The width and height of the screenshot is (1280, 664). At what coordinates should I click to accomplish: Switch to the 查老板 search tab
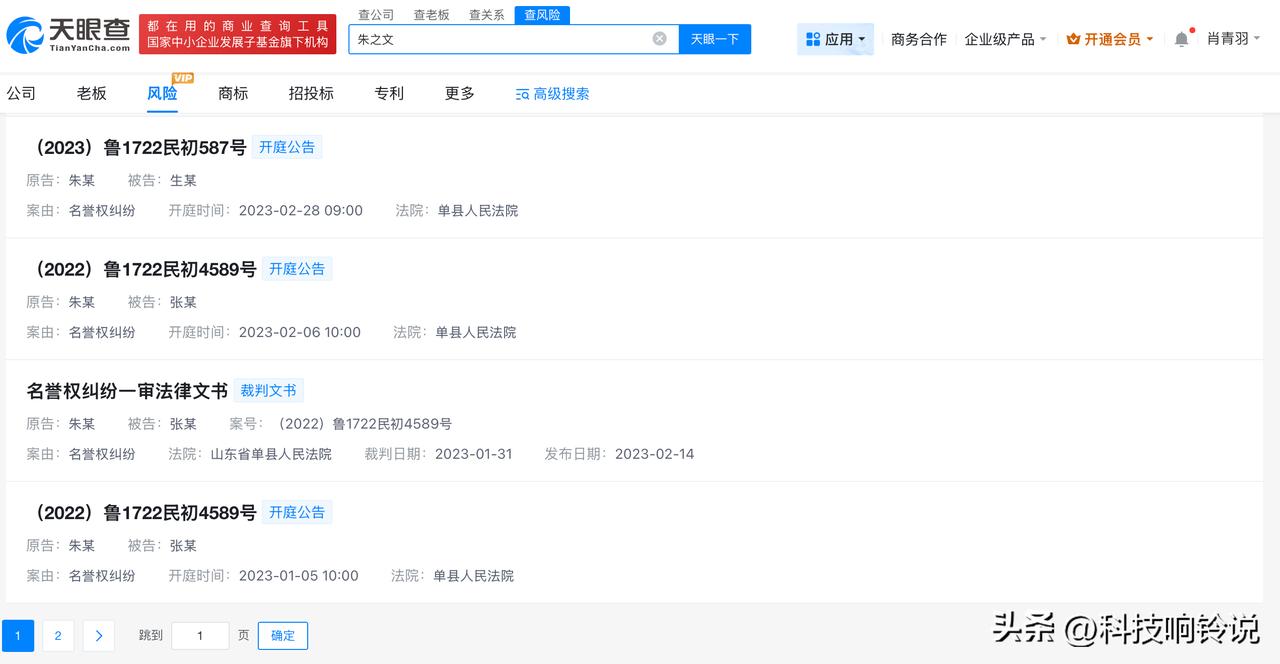(x=431, y=14)
